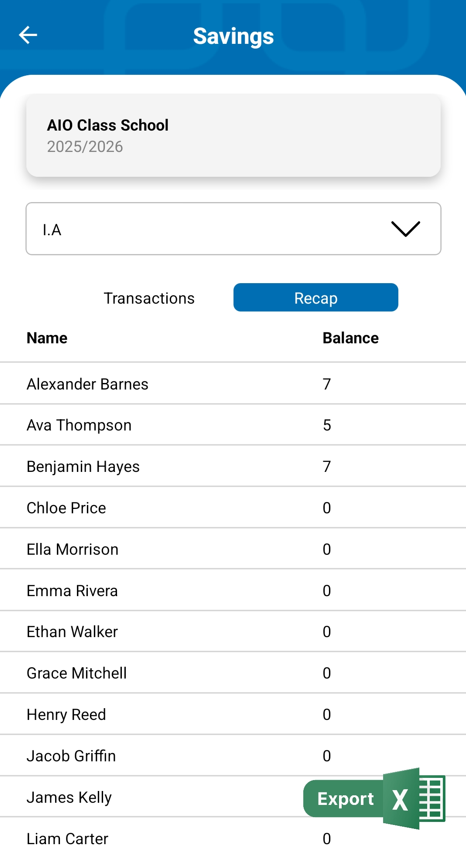Click the Excel spreadsheet icon
The width and height of the screenshot is (466, 855).
click(x=415, y=798)
